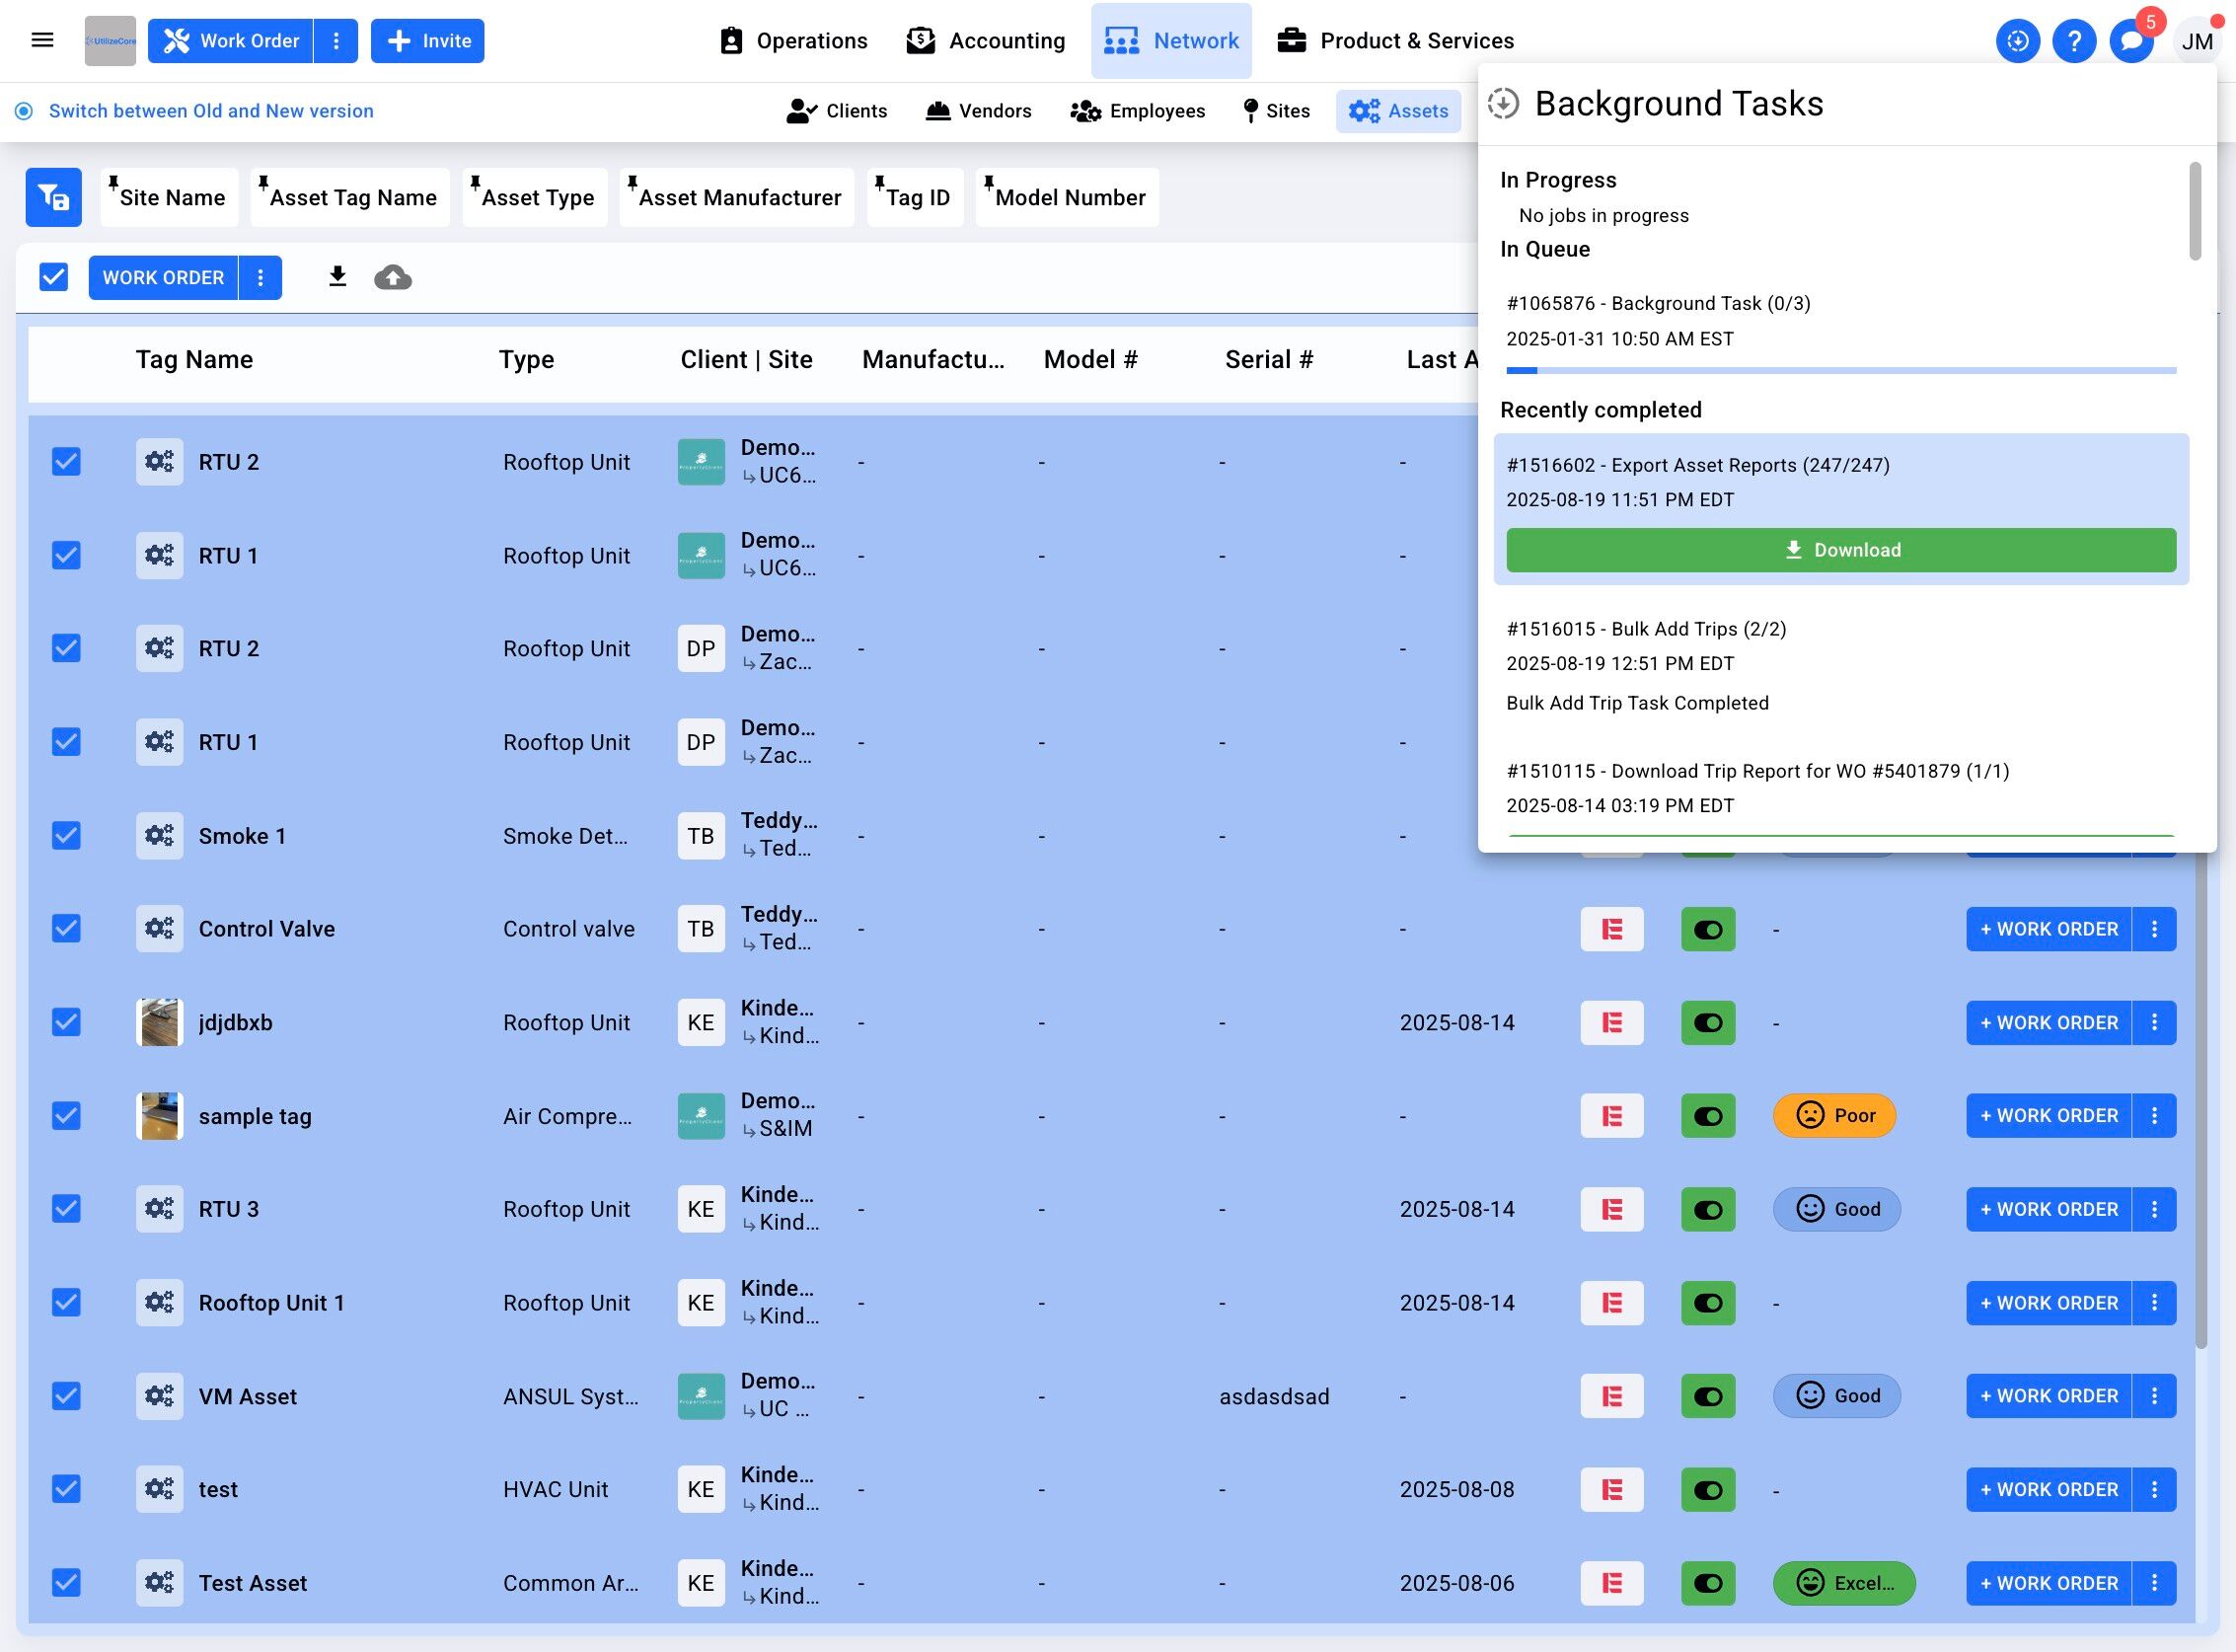The image size is (2236, 1652).
Task: Click the hamburger menu icon
Action: (42, 40)
